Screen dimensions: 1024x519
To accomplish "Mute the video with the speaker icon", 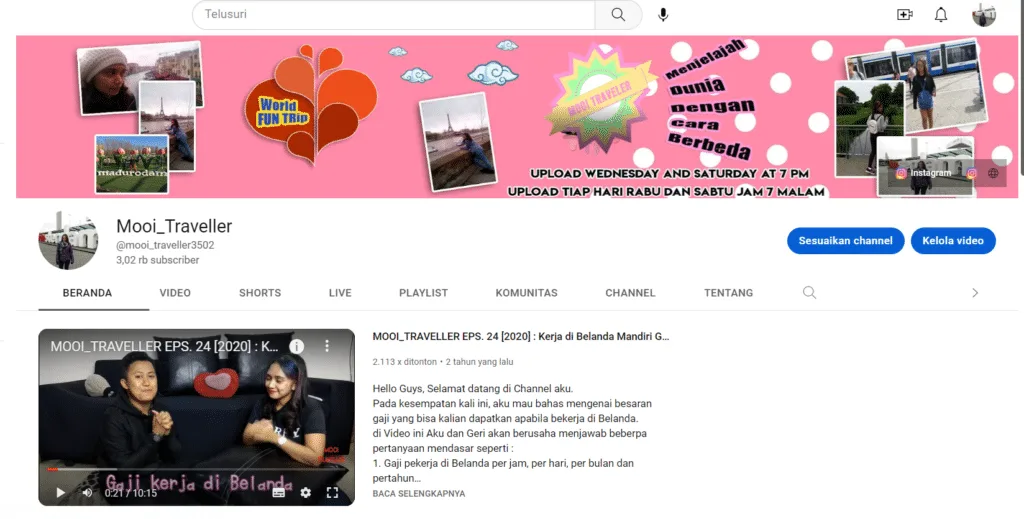I will [x=87, y=492].
